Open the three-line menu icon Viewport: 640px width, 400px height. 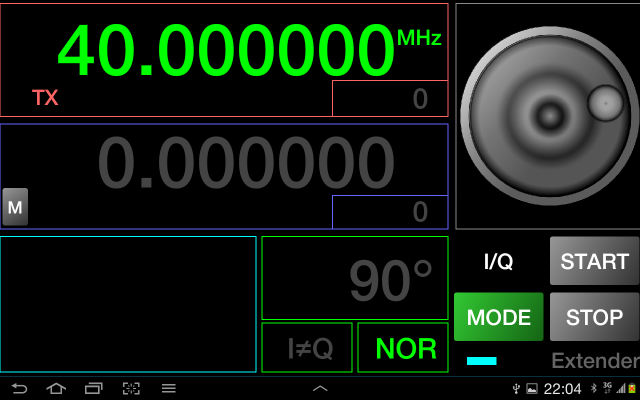[169, 388]
